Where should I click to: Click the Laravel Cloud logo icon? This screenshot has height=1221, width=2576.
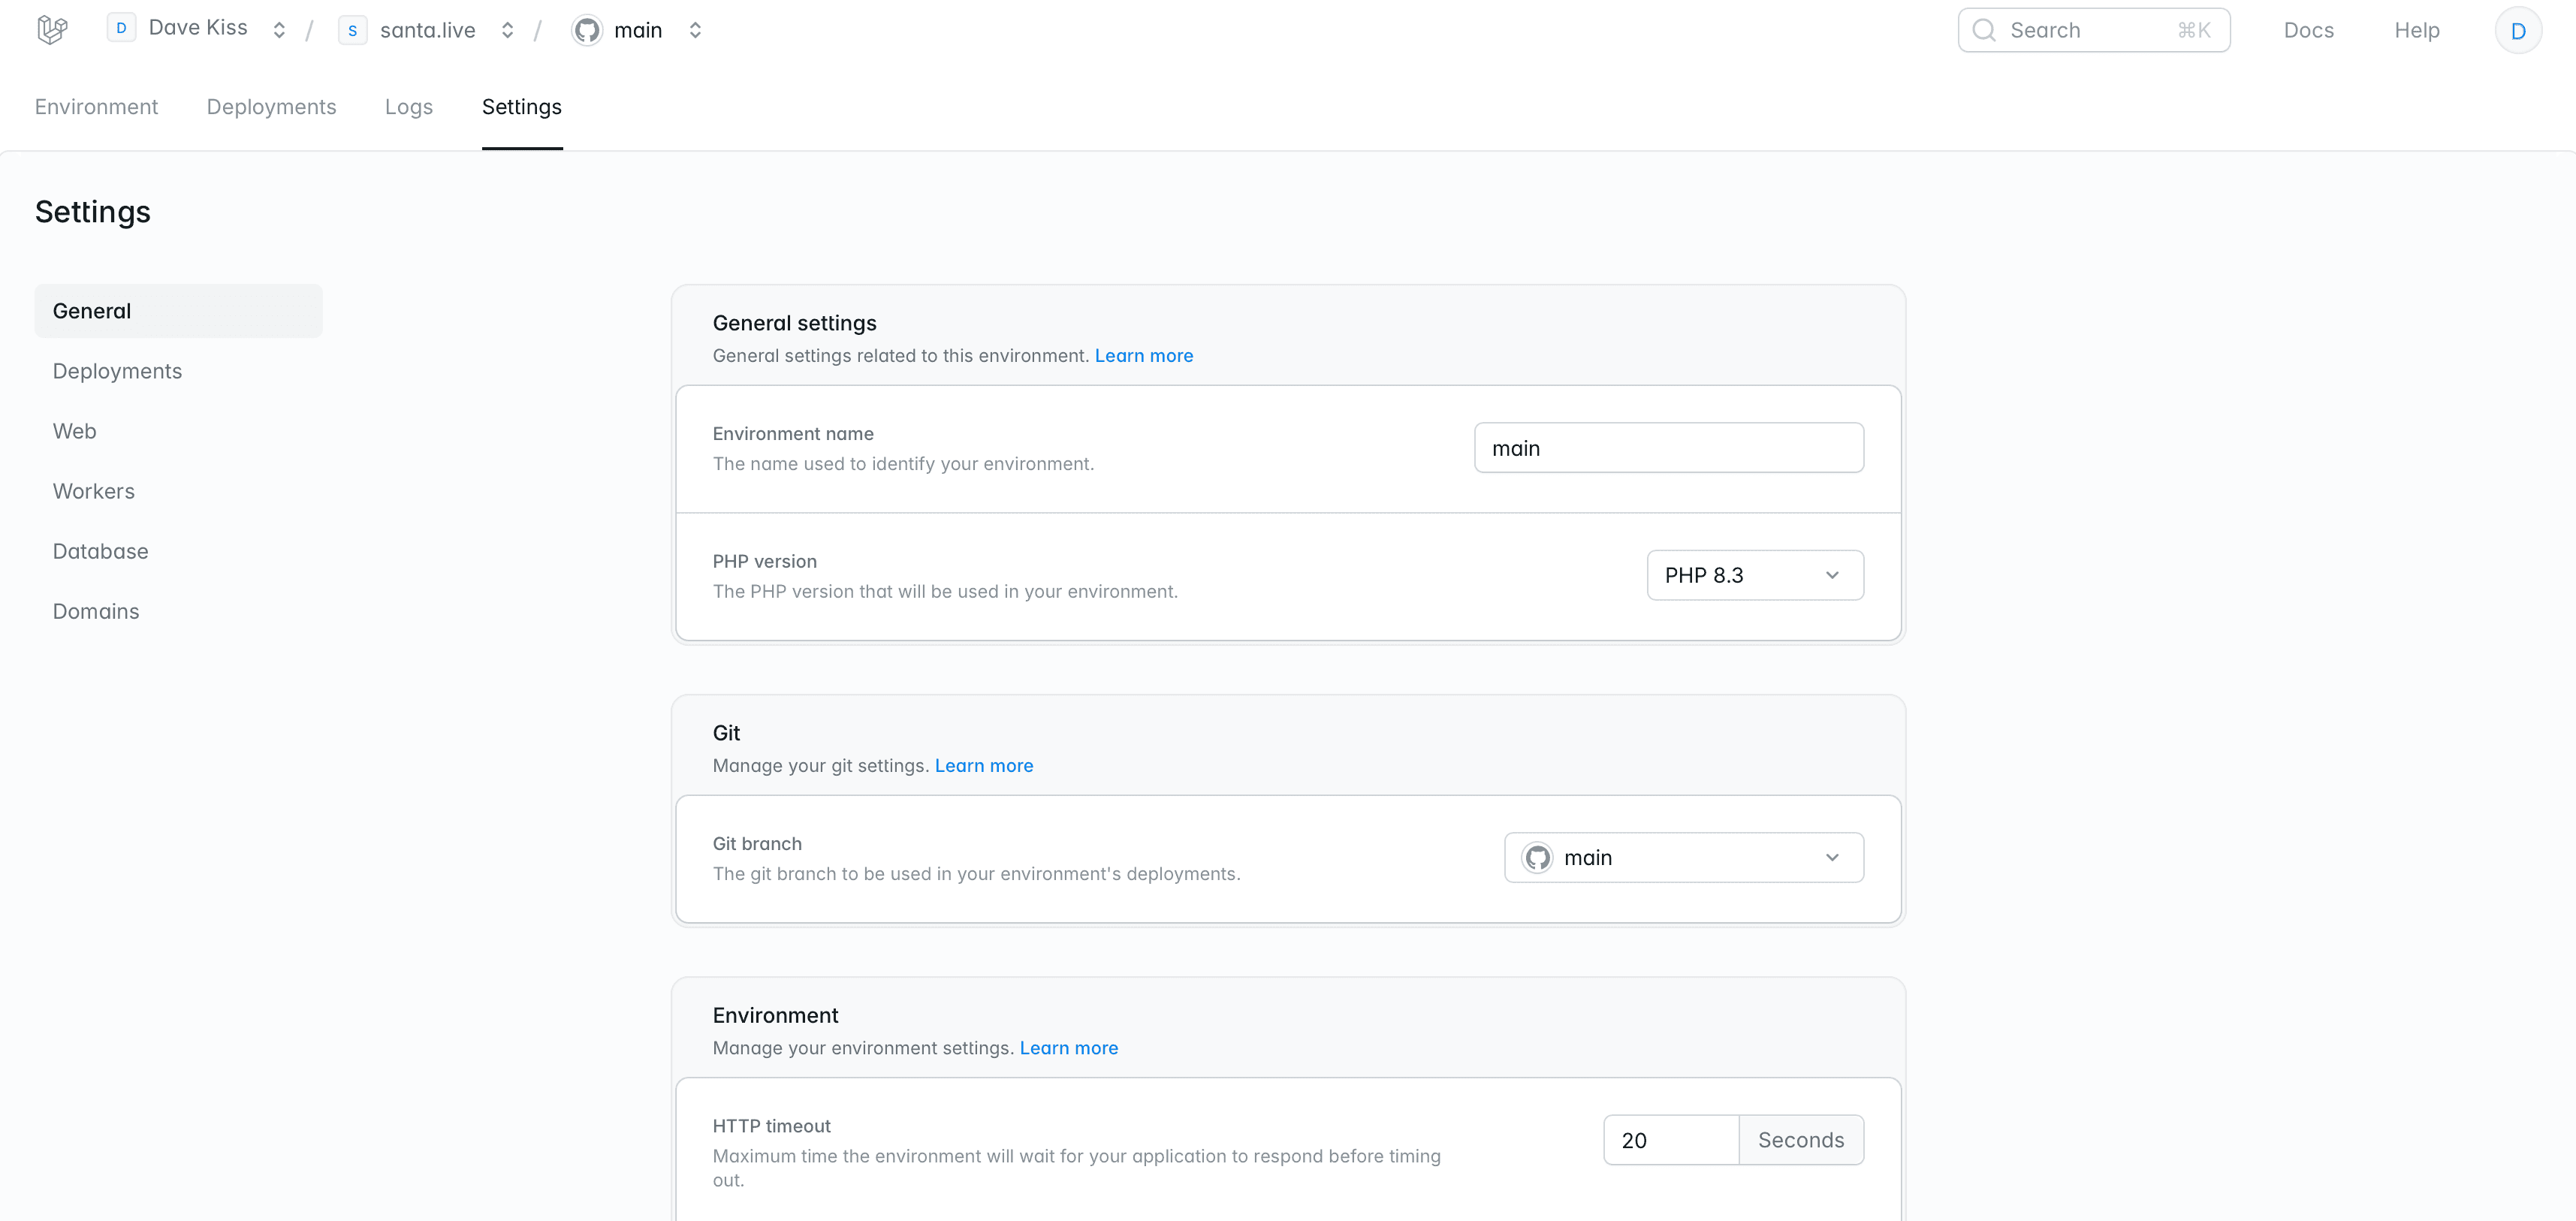pos(52,30)
